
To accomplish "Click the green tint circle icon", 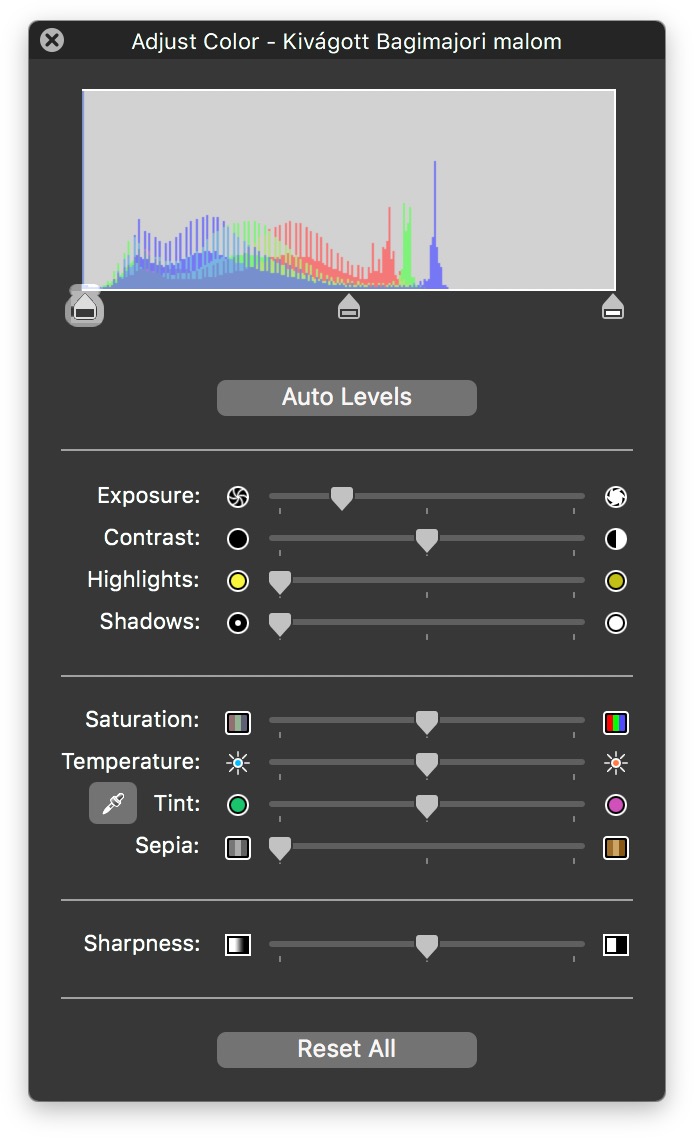I will coord(238,805).
